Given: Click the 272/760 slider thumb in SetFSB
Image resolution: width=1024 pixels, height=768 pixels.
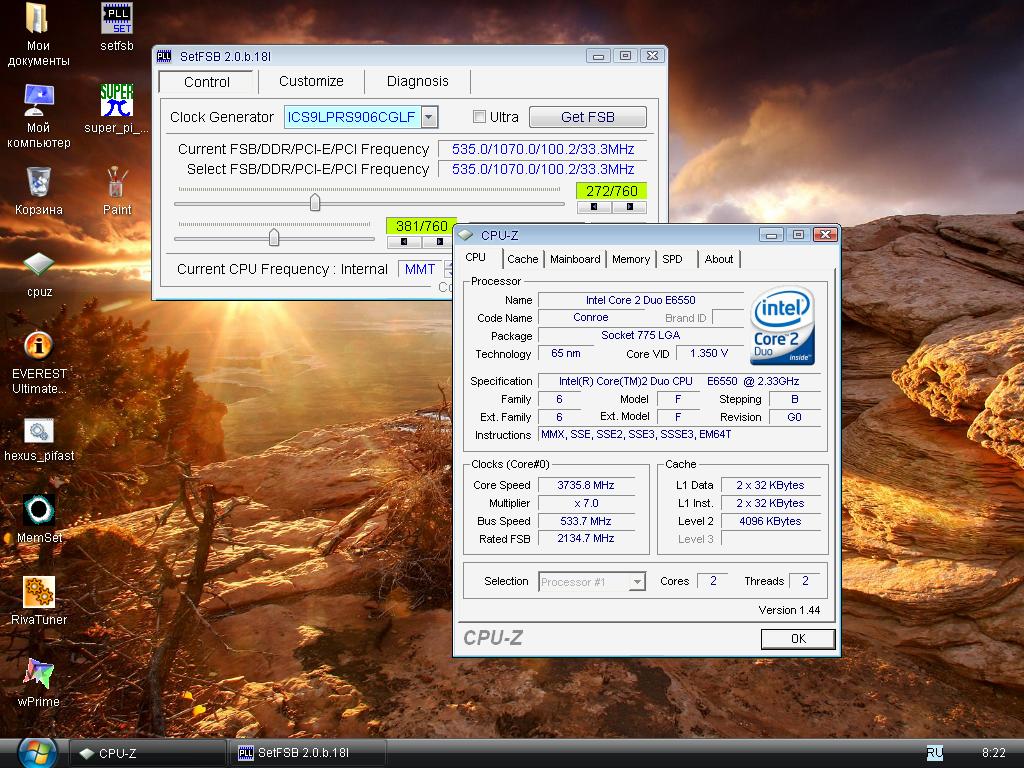Looking at the screenshot, I should coord(315,202).
